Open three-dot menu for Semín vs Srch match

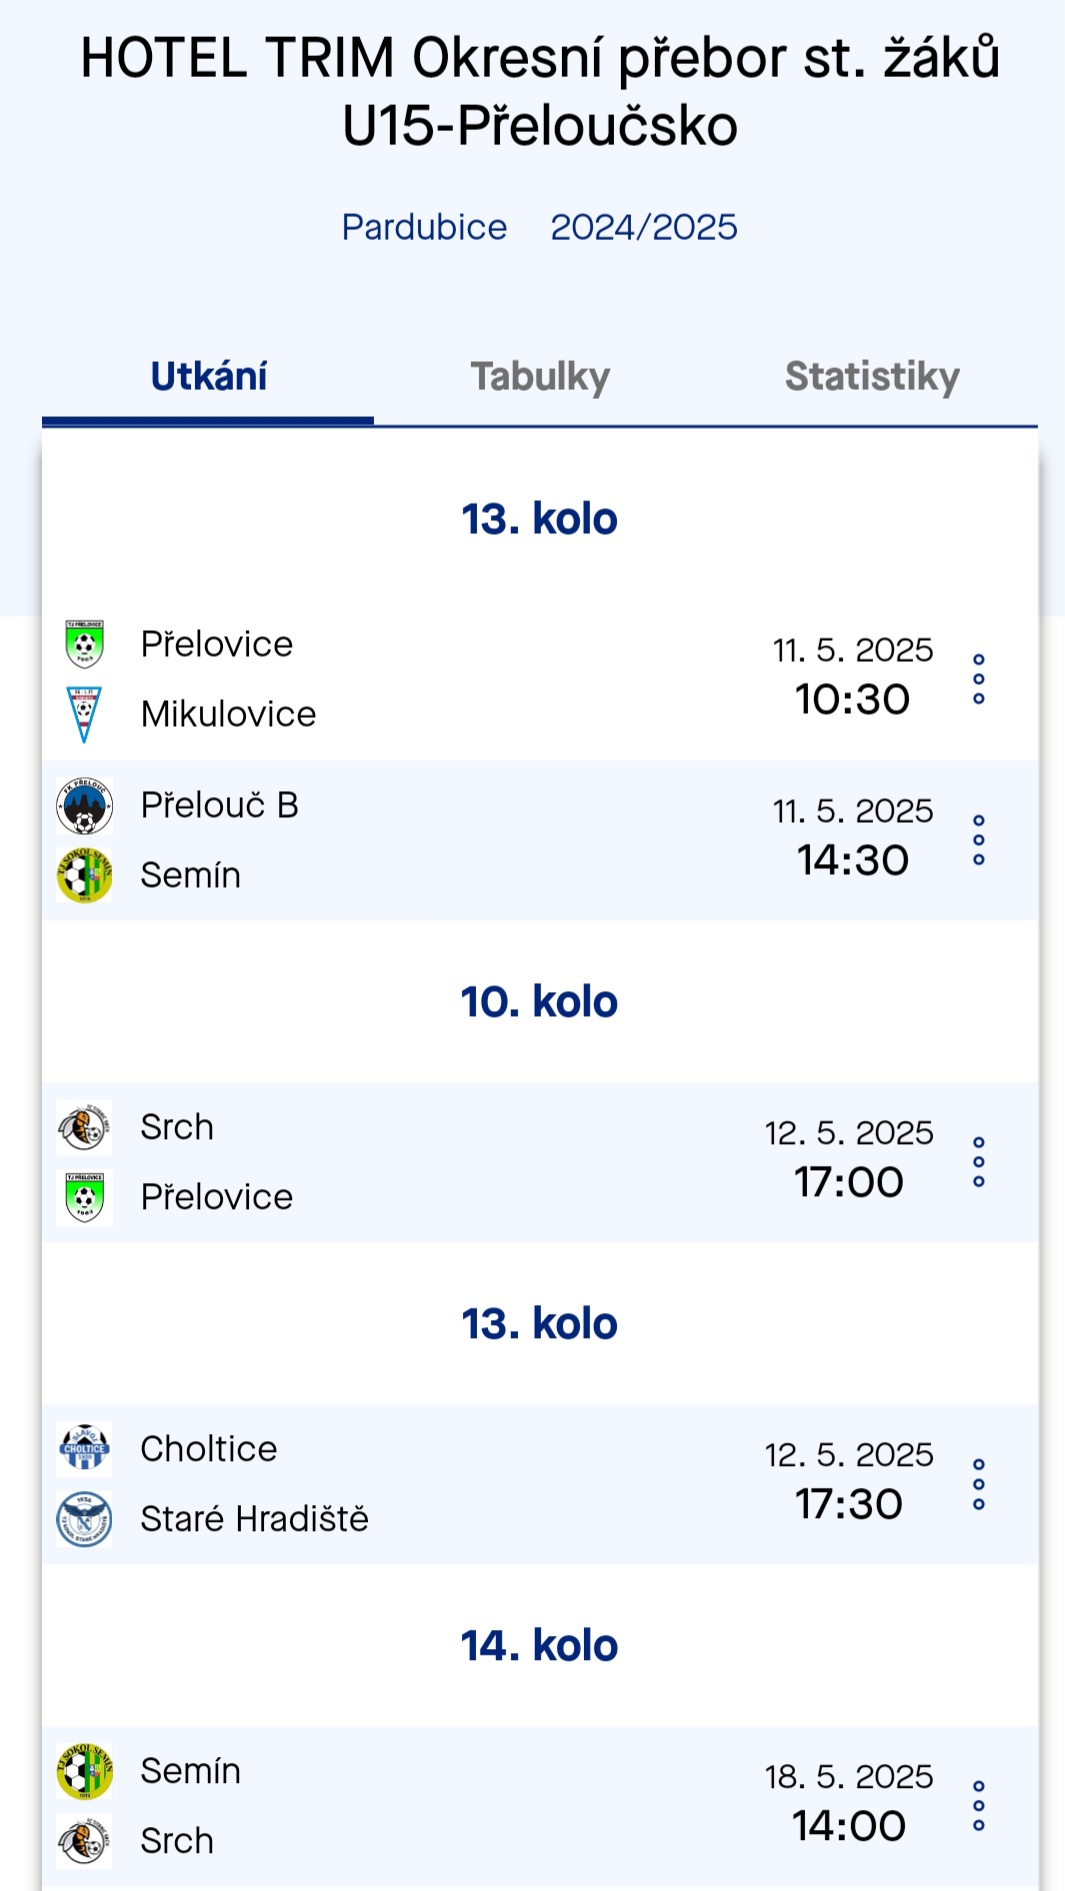tap(978, 1806)
